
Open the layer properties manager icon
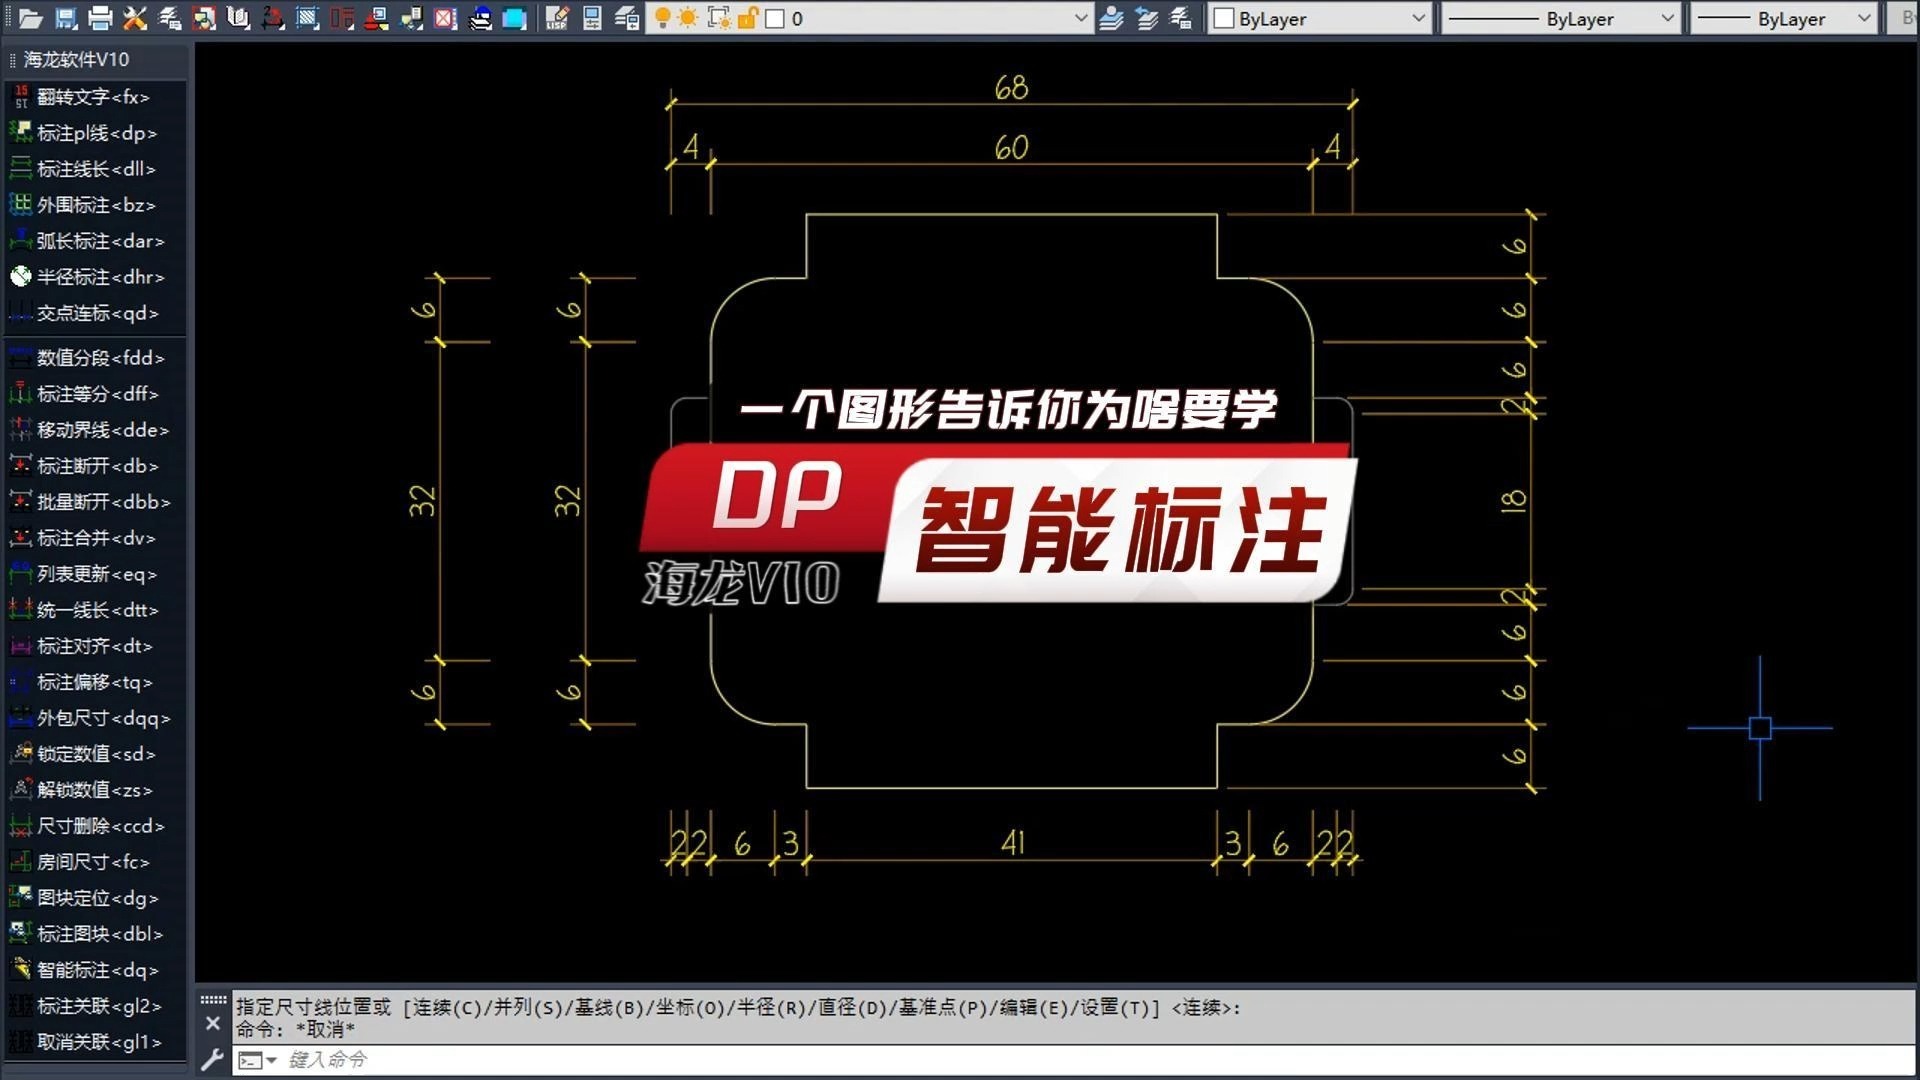pyautogui.click(x=591, y=18)
